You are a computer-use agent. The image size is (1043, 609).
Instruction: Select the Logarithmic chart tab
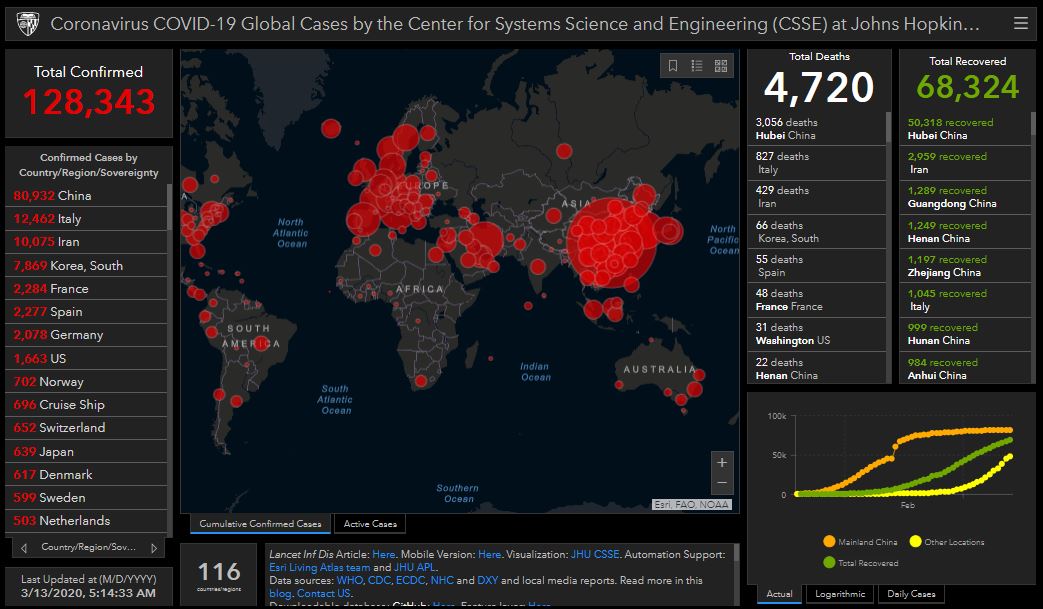coord(840,594)
